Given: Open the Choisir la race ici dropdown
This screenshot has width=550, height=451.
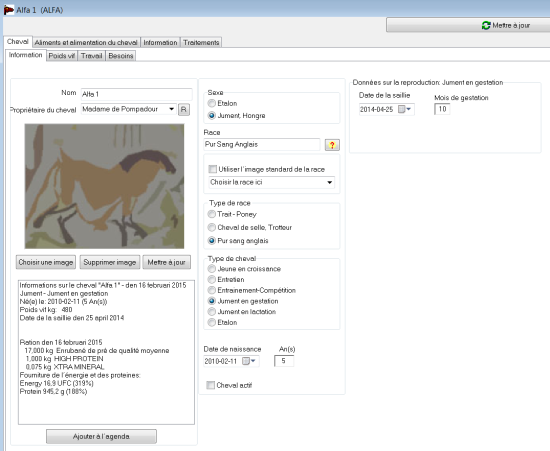Looking at the screenshot, I should point(329,182).
